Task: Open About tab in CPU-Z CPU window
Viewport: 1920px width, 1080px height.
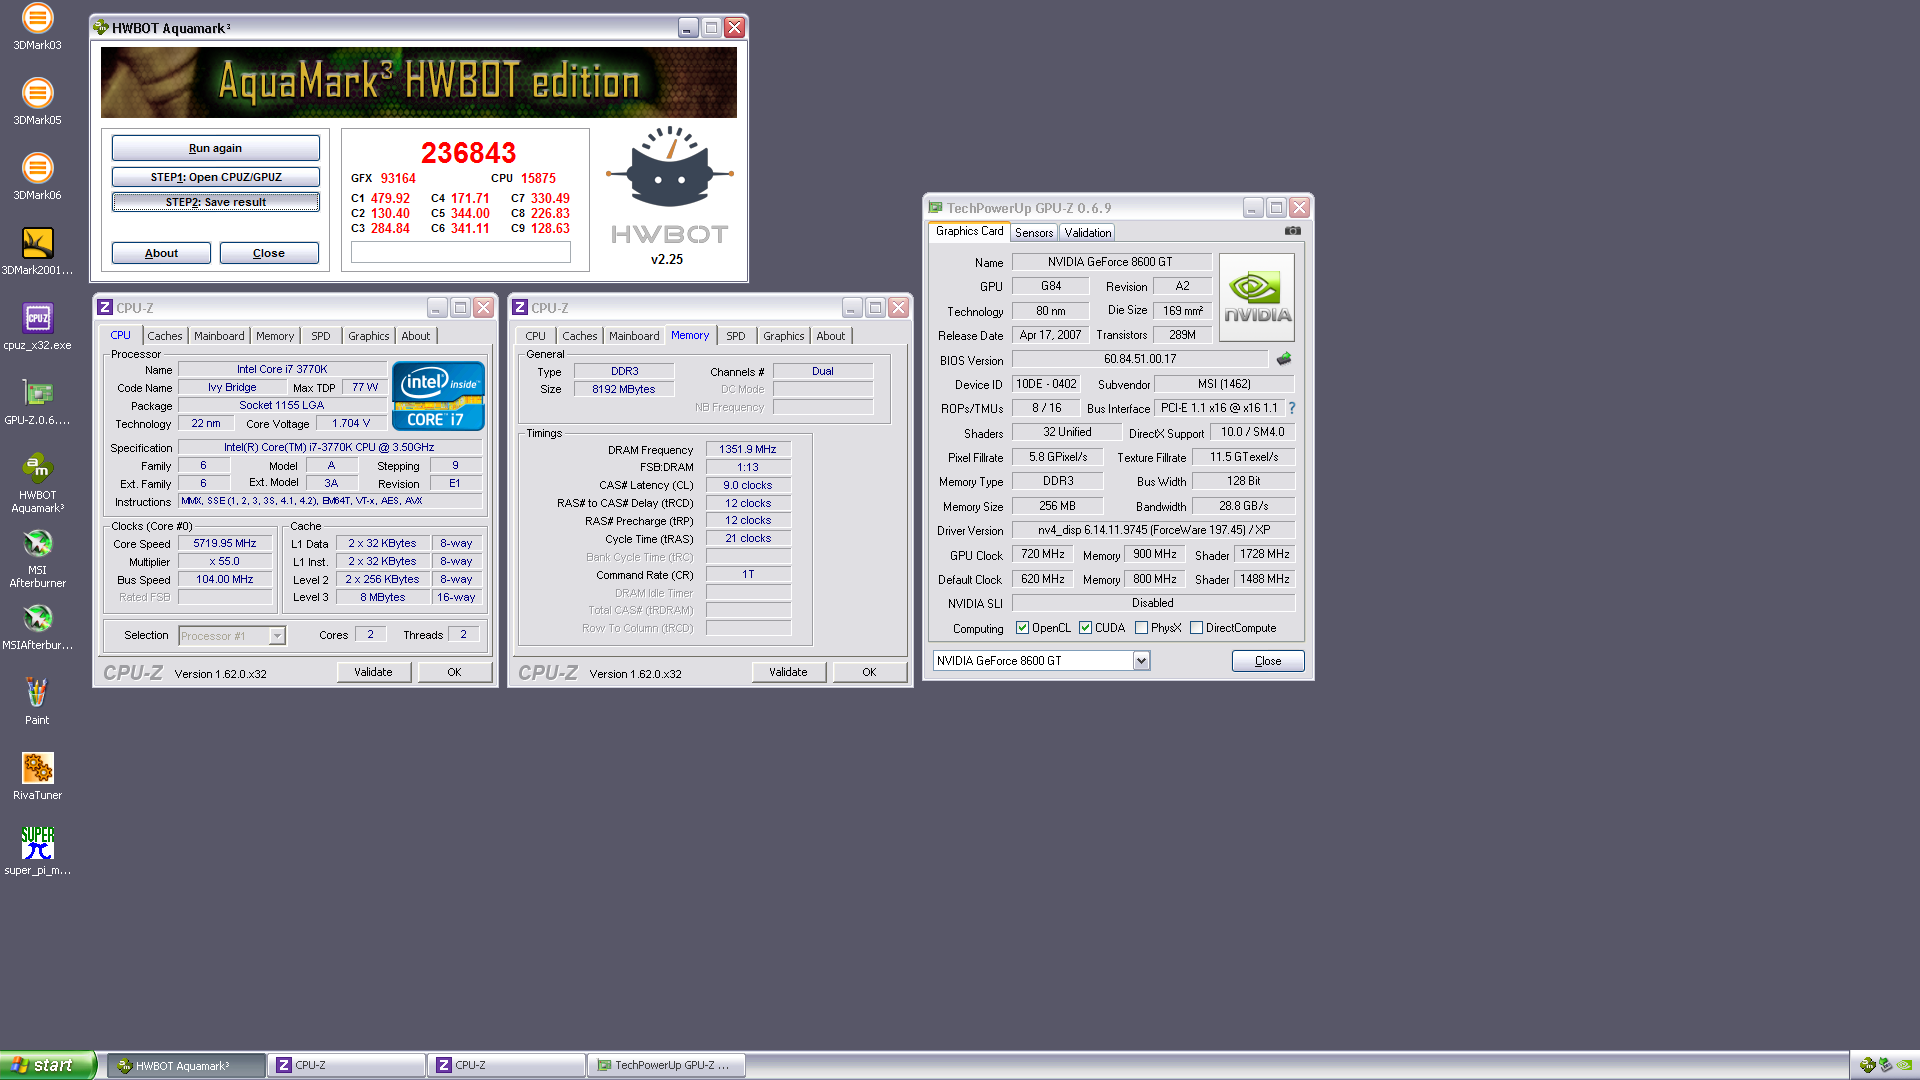Action: [416, 336]
